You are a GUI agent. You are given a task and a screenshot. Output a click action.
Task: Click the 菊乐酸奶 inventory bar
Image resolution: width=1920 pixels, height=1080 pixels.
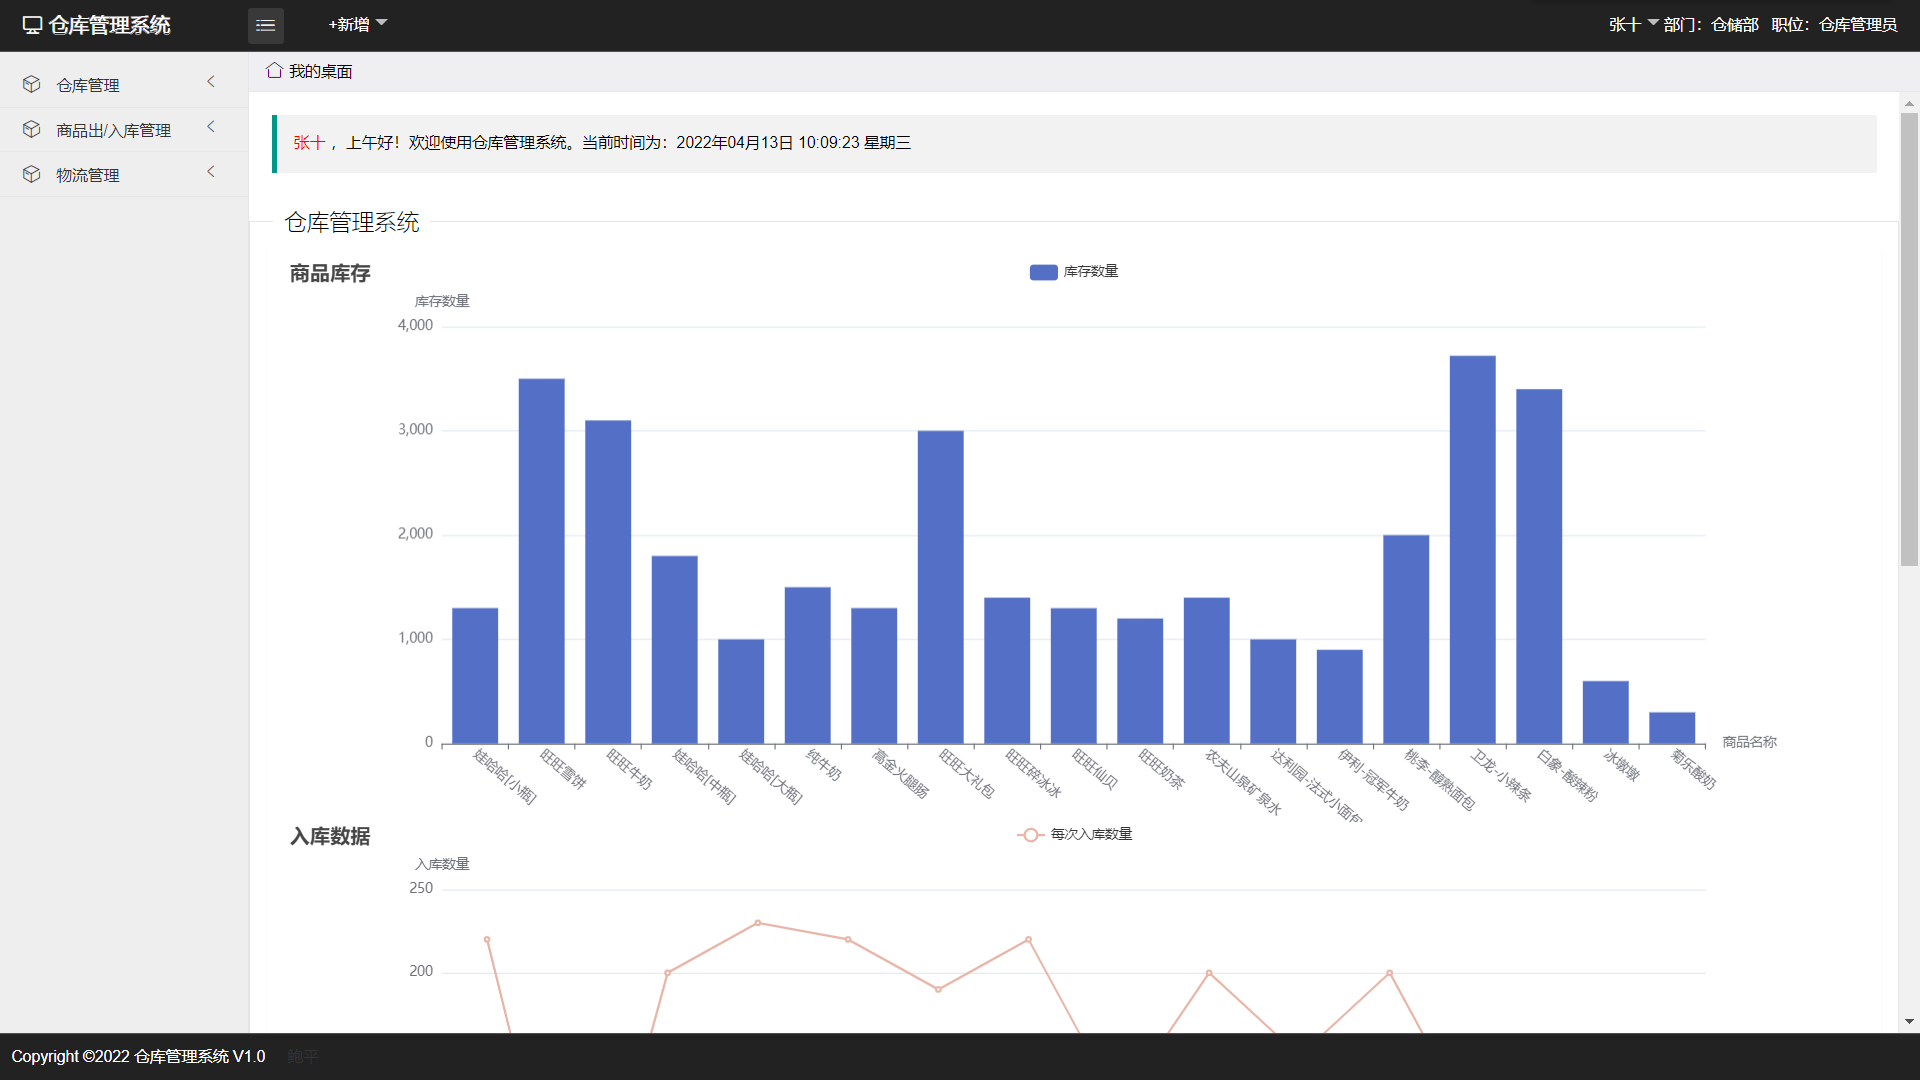1672,728
